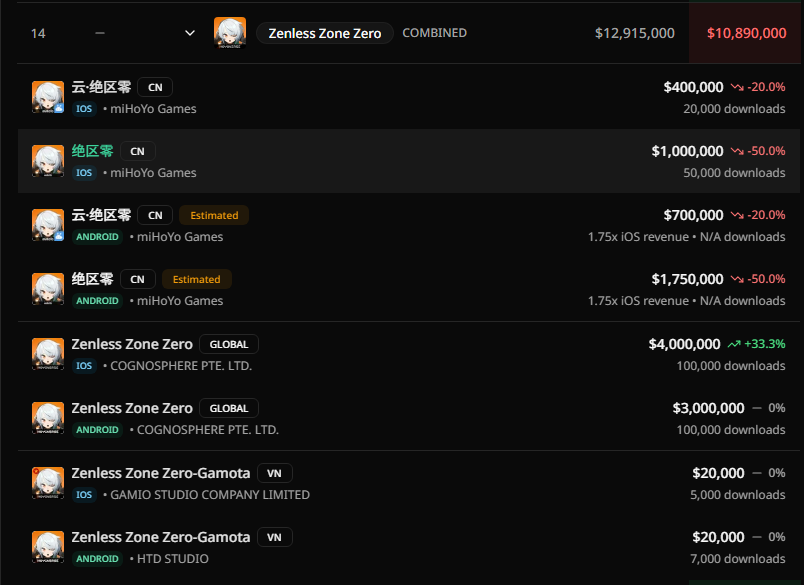Image resolution: width=804 pixels, height=585 pixels.
Task: Click GAMIO STUDIO COMPANY LIMITED publisher name
Action: (210, 495)
